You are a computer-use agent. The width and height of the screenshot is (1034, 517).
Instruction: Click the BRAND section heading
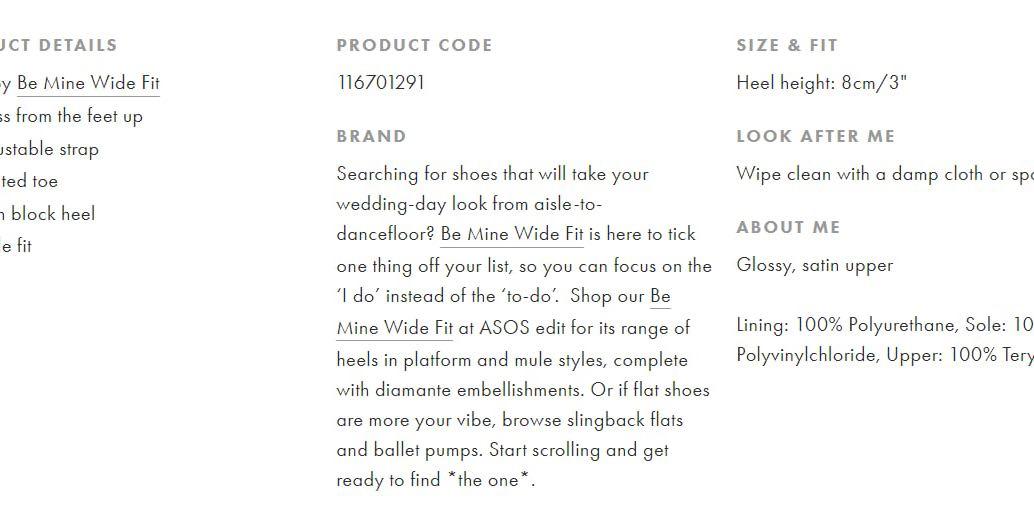coord(371,136)
